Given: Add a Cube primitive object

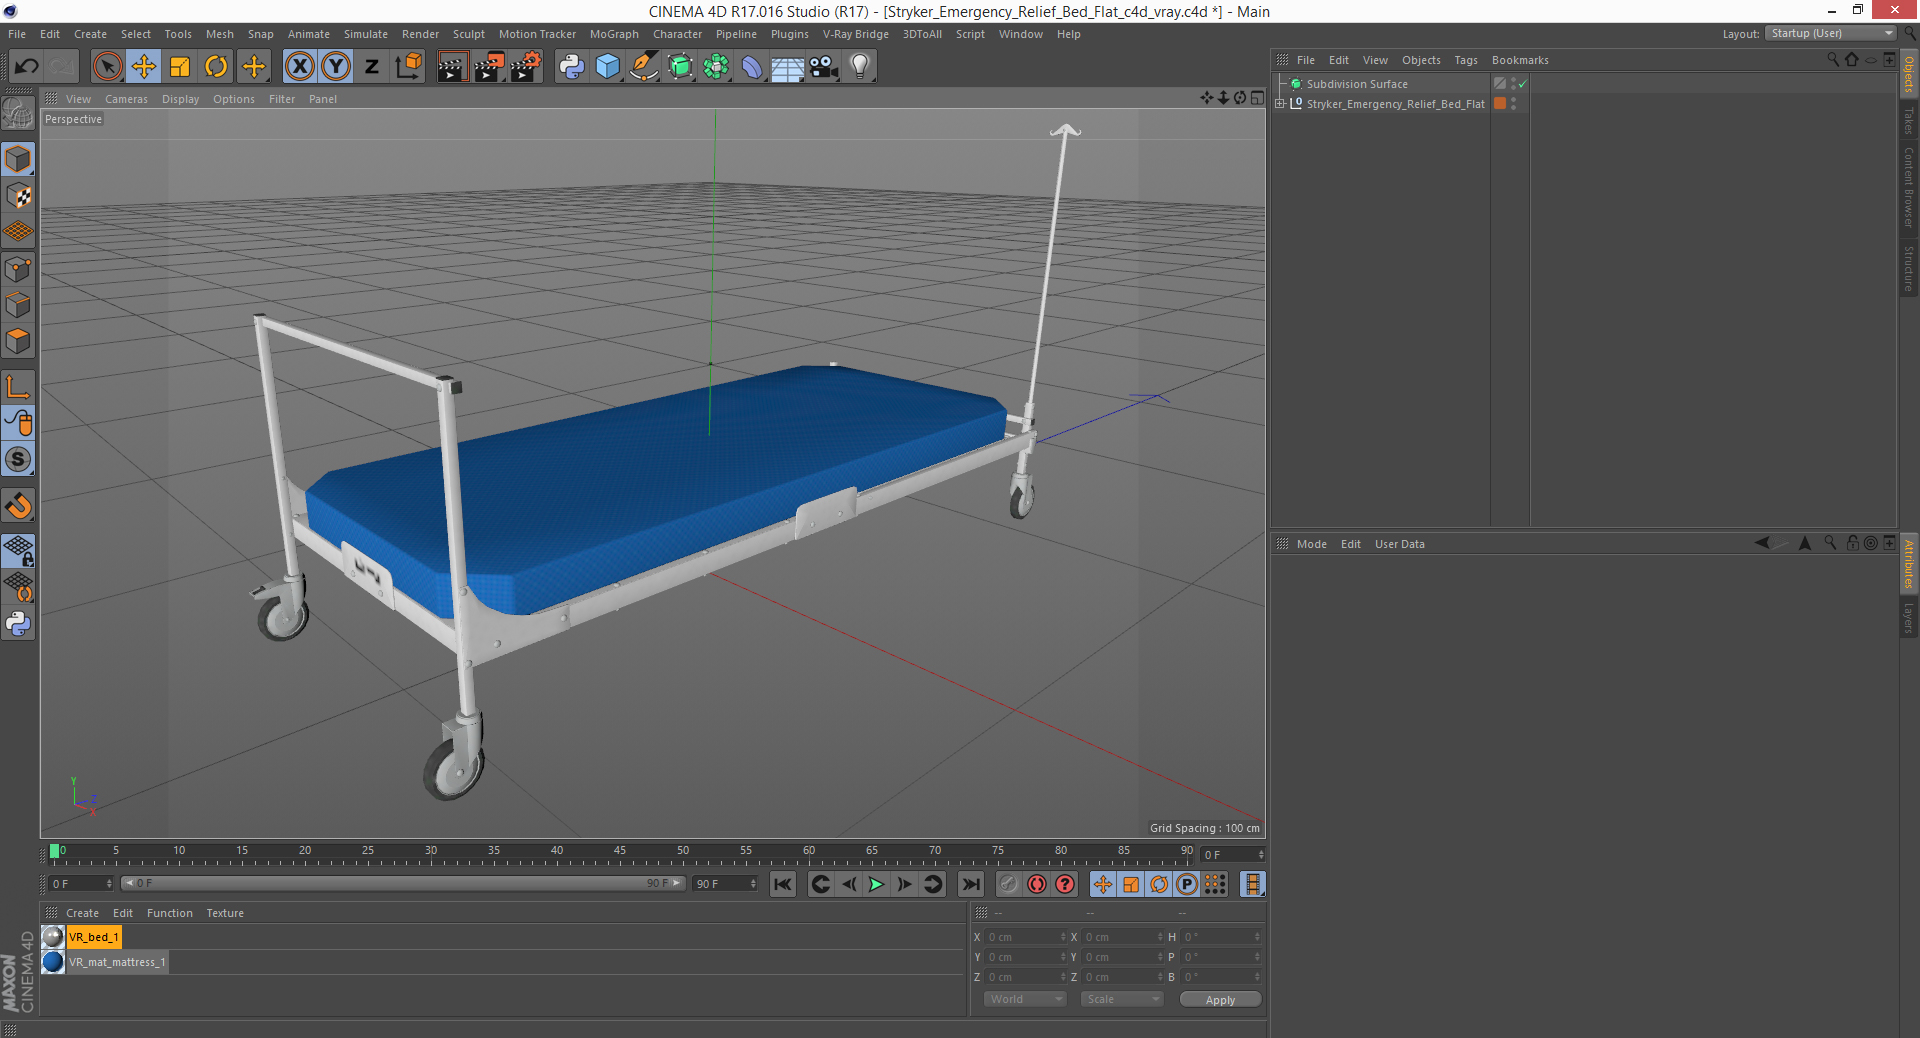Looking at the screenshot, I should tap(608, 67).
